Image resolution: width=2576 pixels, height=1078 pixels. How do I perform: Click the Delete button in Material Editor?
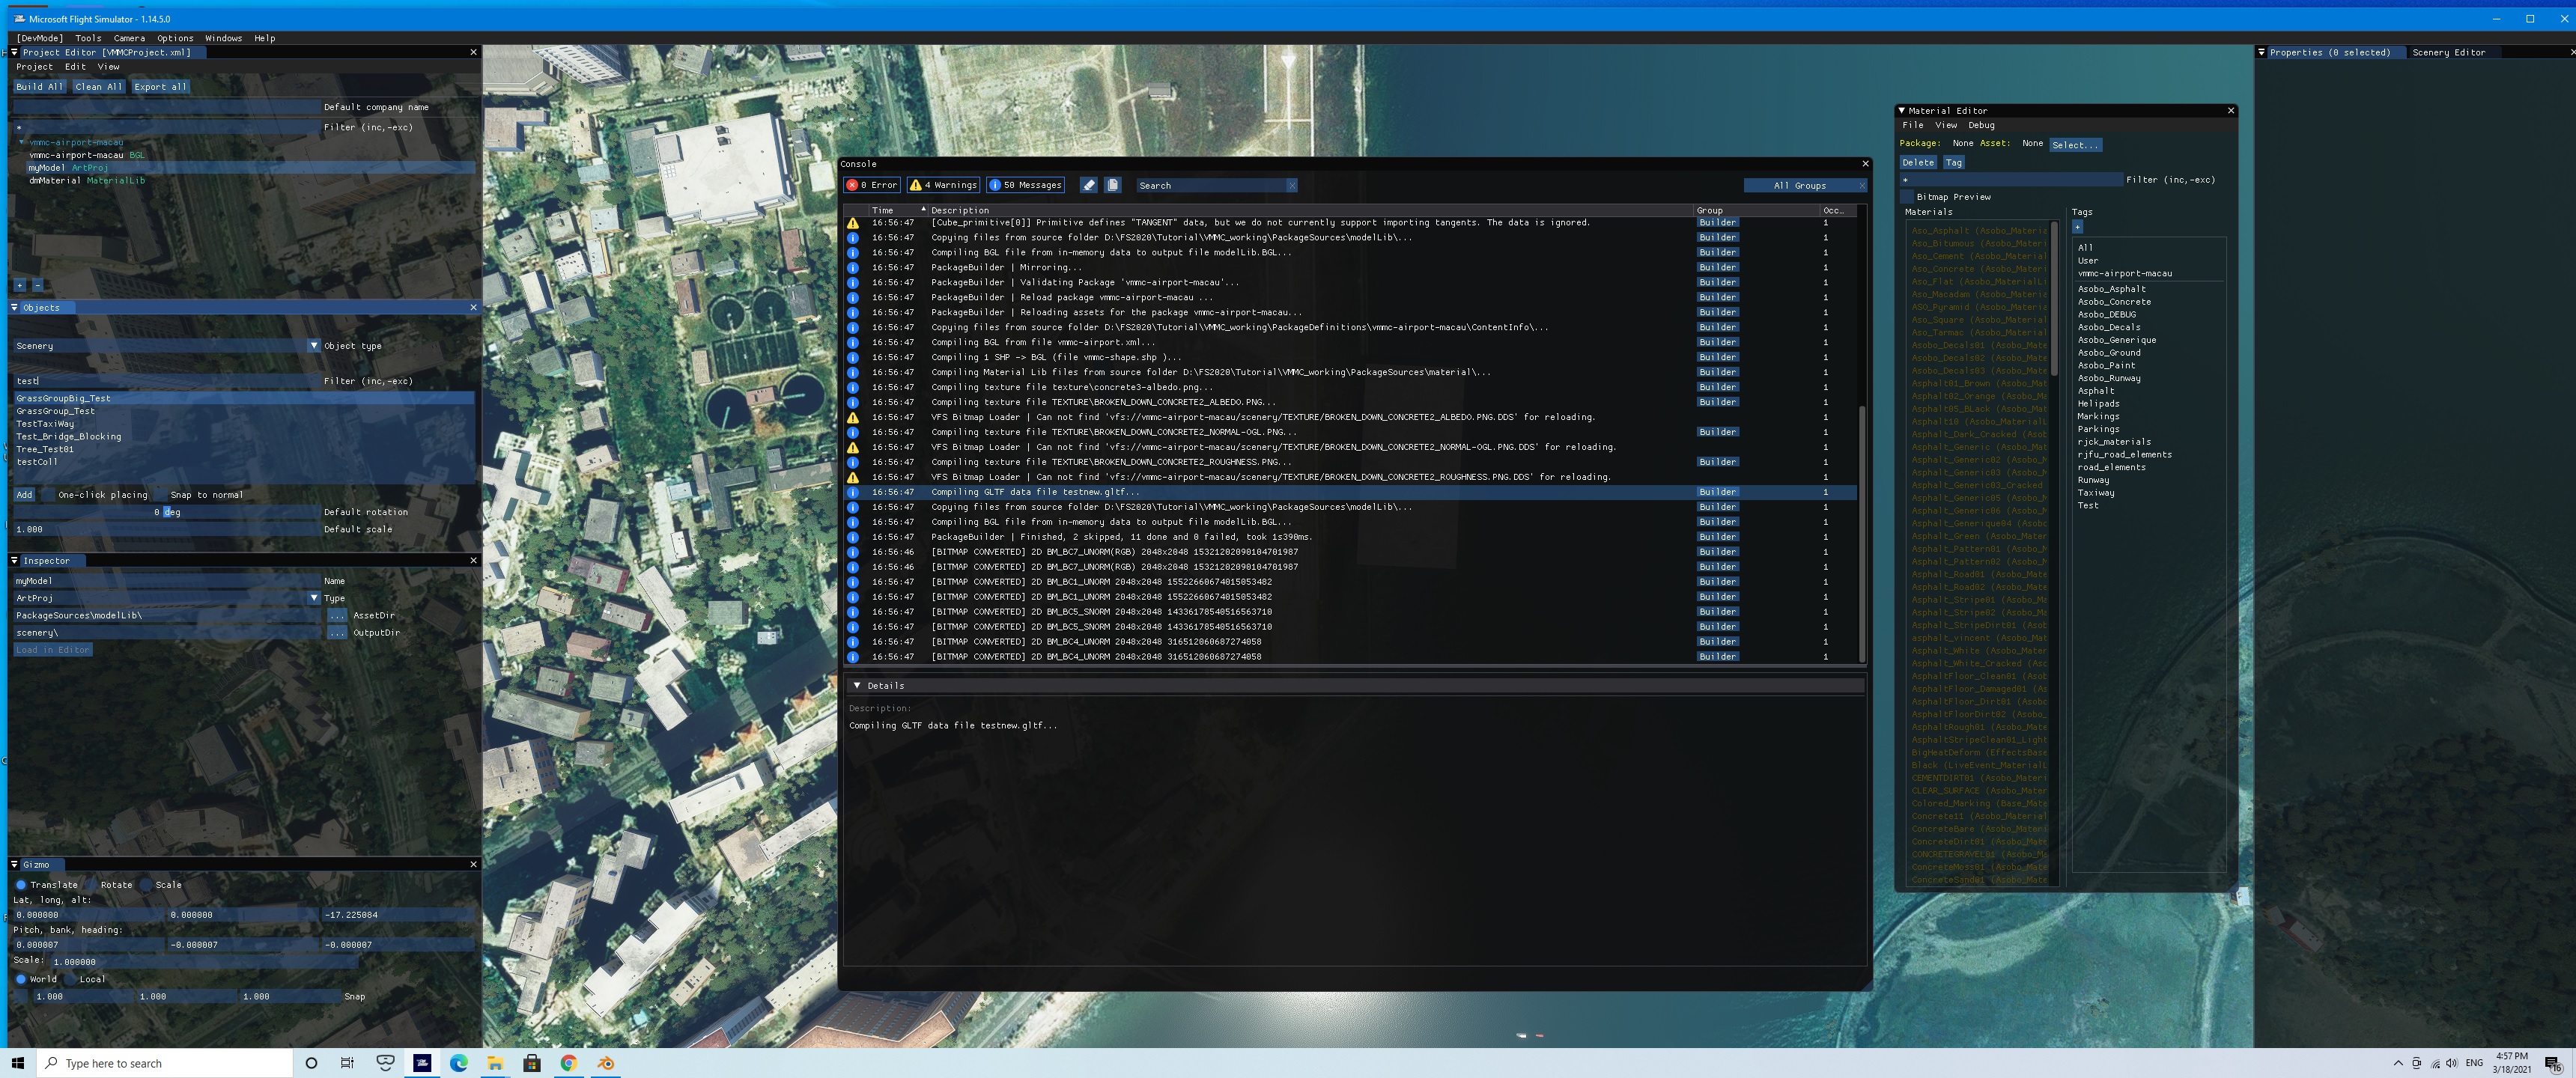(x=1918, y=162)
